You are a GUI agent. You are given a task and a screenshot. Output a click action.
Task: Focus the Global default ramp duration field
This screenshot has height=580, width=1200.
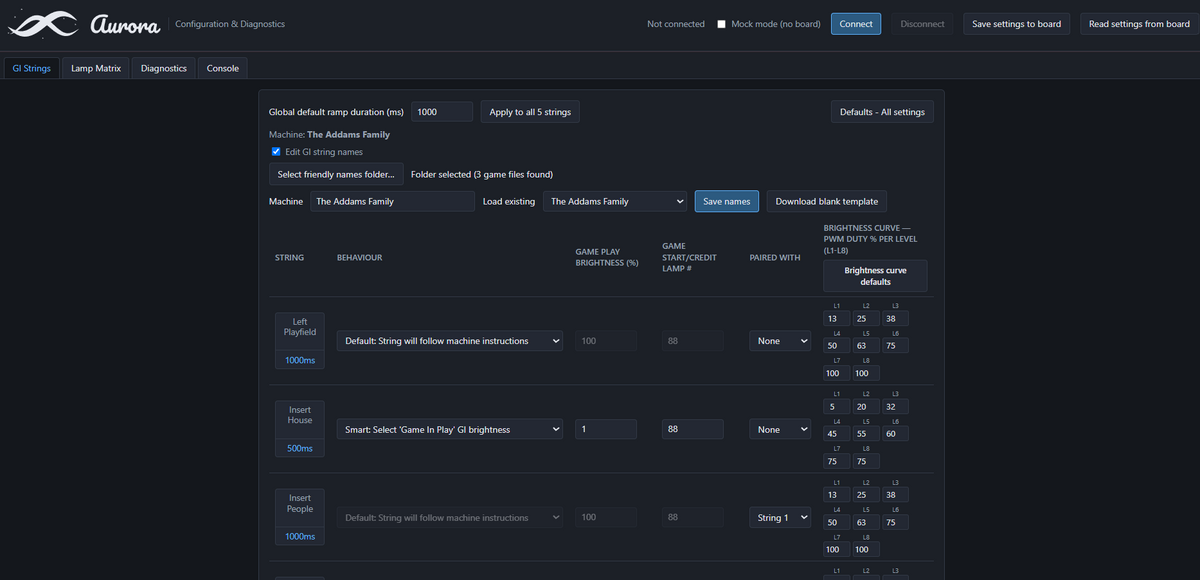442,112
